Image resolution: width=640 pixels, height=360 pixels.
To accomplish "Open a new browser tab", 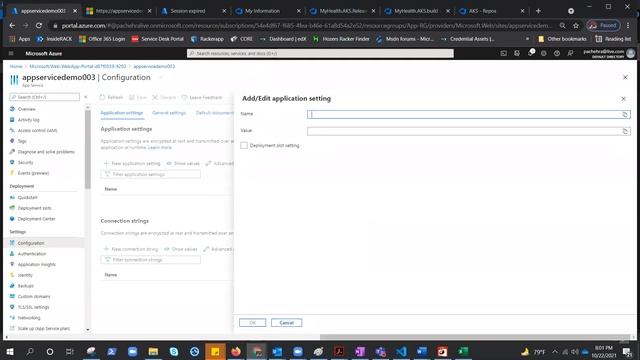I will pyautogui.click(x=538, y=11).
